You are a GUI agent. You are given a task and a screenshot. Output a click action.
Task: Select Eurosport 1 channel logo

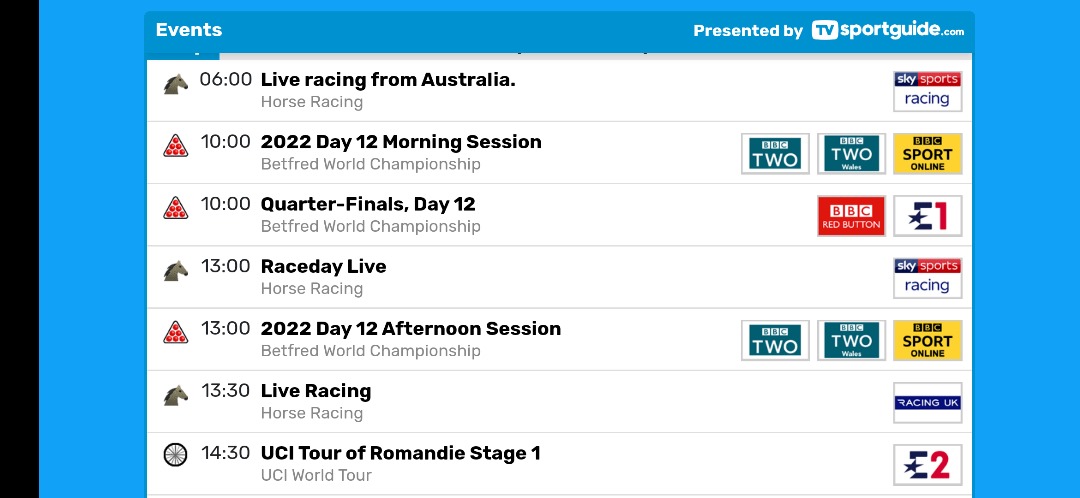pyautogui.click(x=927, y=215)
